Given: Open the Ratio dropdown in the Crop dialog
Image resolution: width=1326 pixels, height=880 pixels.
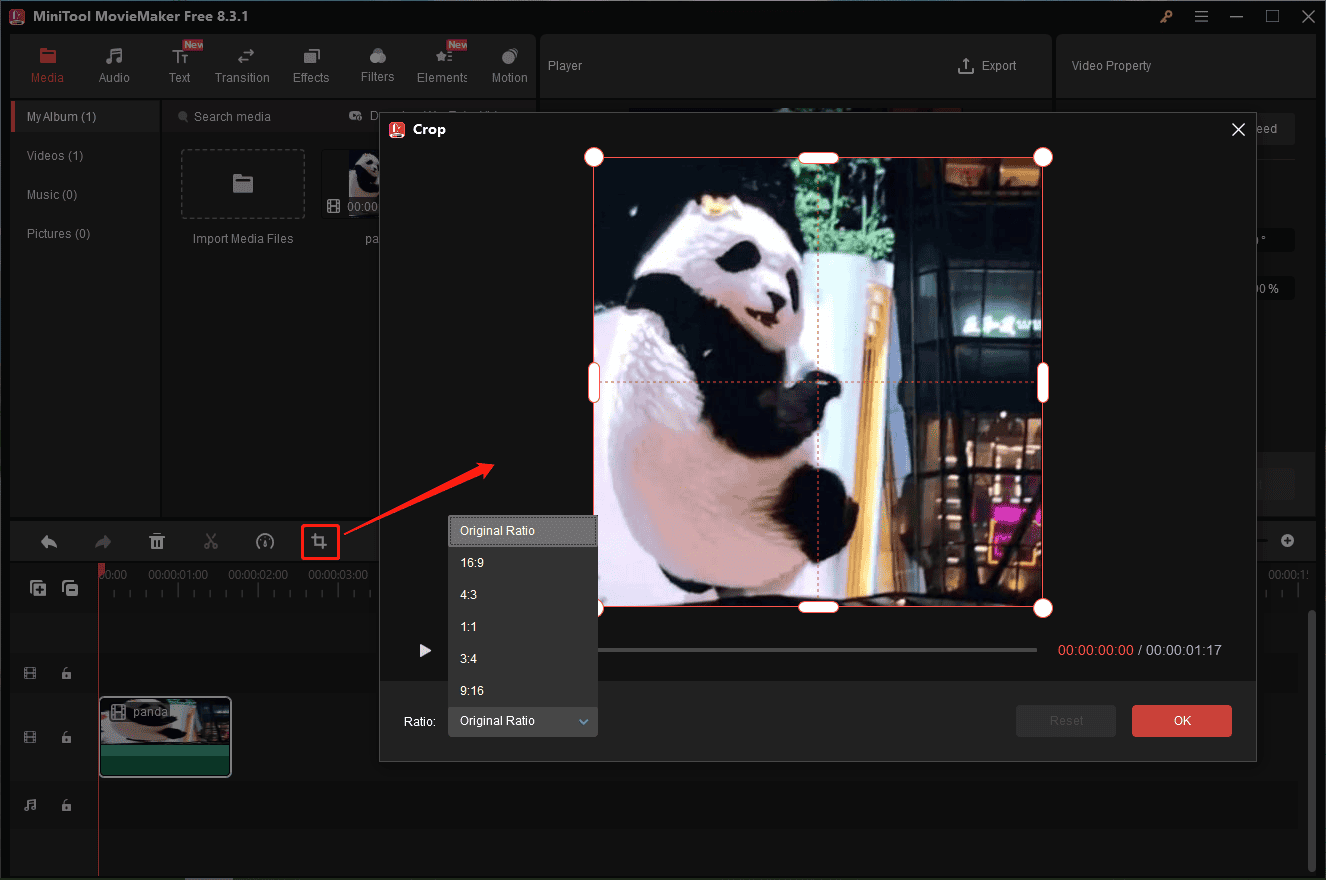Looking at the screenshot, I should coord(522,720).
